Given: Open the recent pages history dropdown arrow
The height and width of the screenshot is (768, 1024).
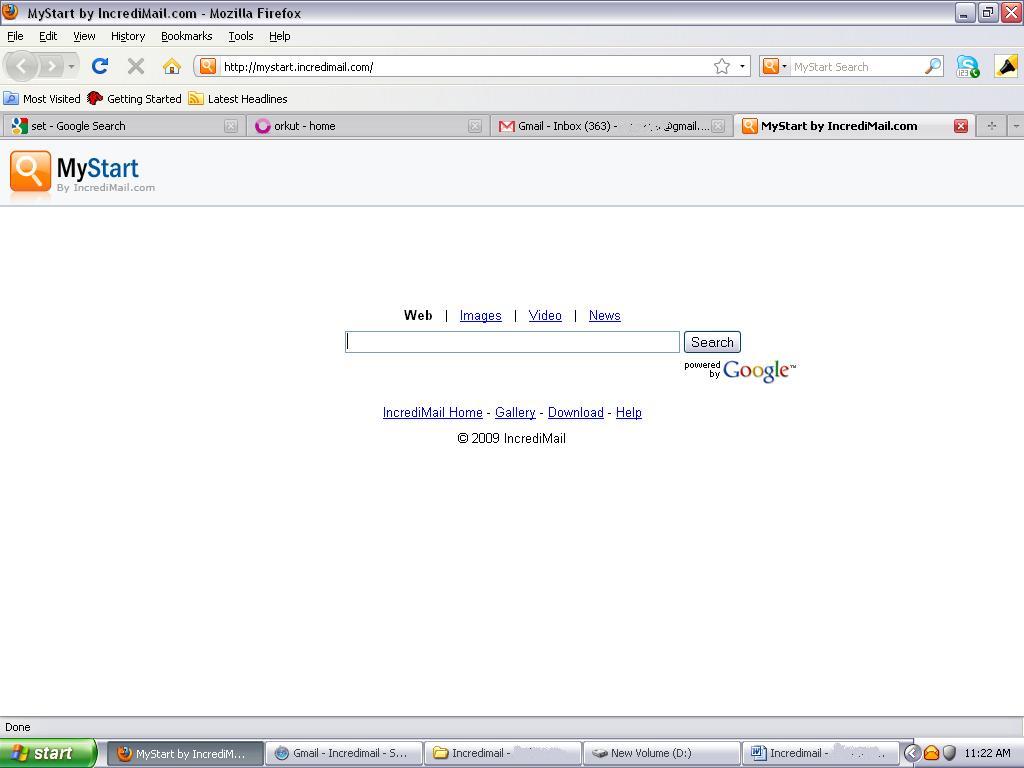Looking at the screenshot, I should 71,66.
